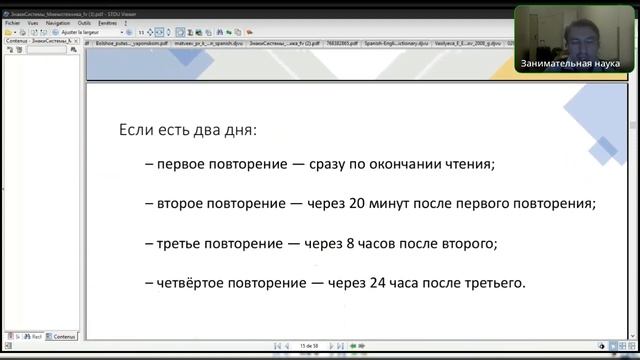The width and height of the screenshot is (640, 360).
Task: Open the '?' help menu
Action: (x=125, y=23)
